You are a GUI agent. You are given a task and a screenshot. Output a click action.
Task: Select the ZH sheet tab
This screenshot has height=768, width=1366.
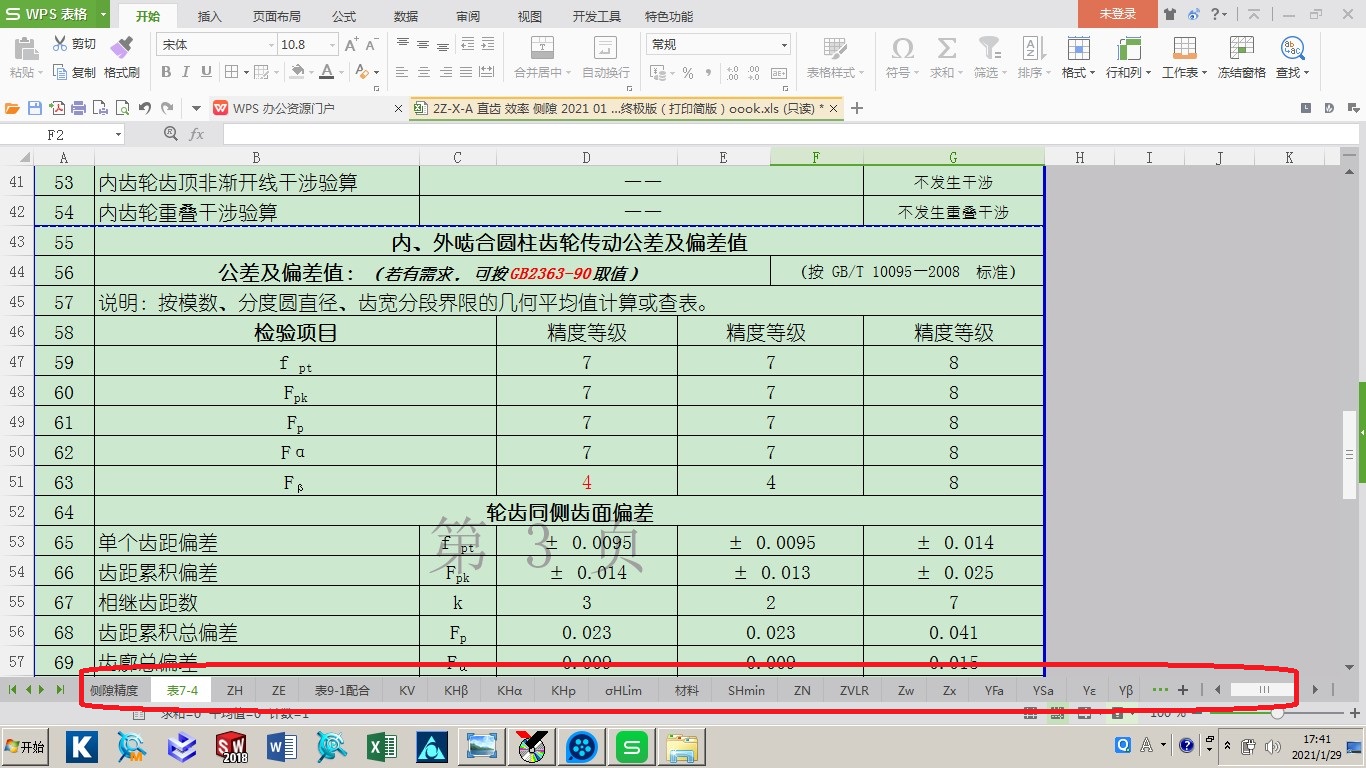(235, 690)
